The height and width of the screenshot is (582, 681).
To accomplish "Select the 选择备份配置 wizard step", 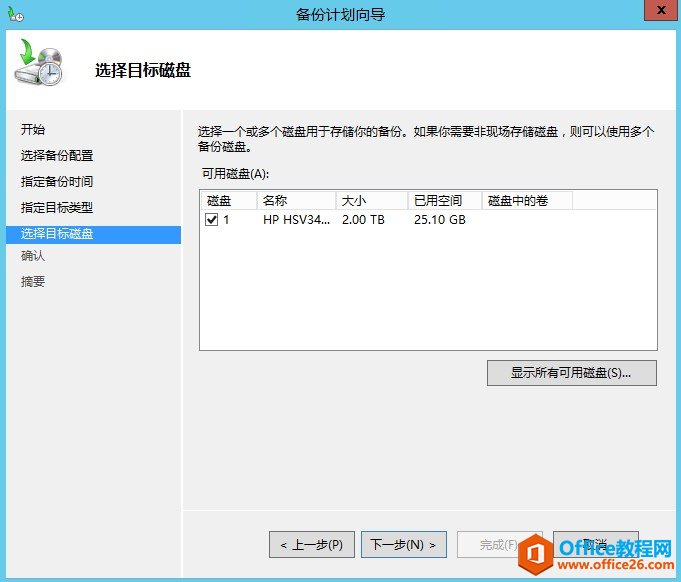I will point(57,155).
